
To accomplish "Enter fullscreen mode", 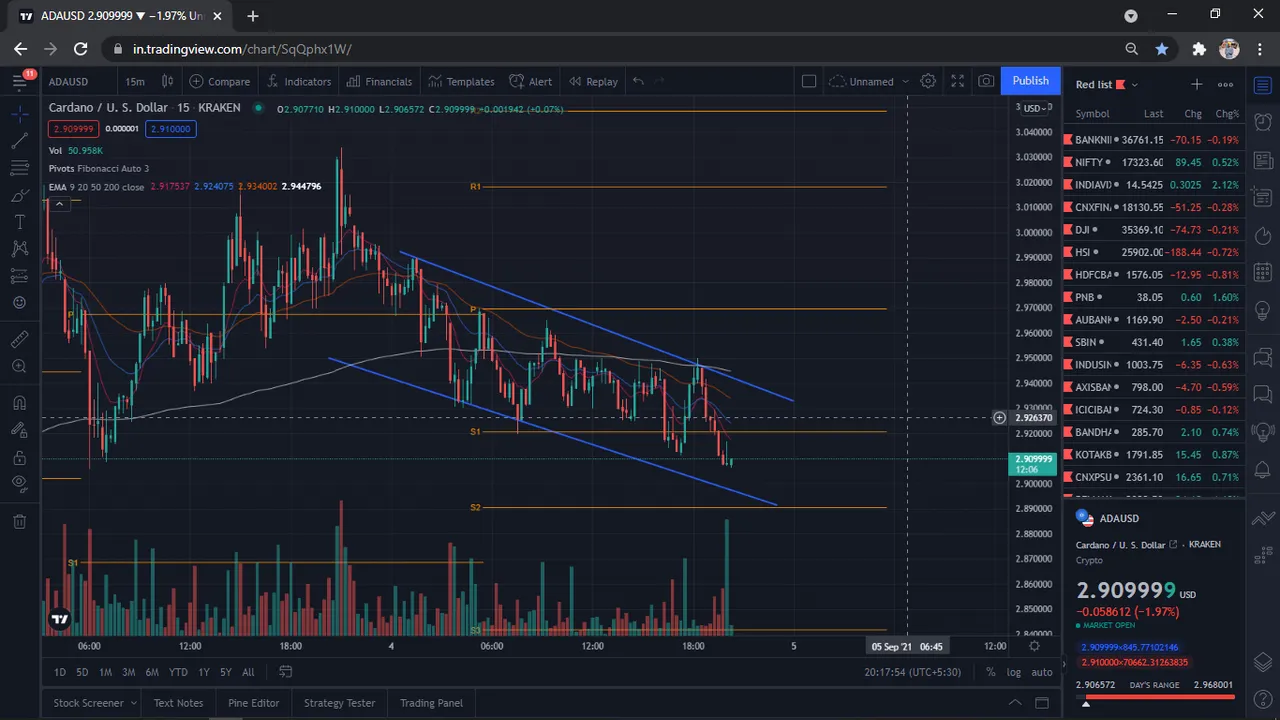I will pos(957,81).
